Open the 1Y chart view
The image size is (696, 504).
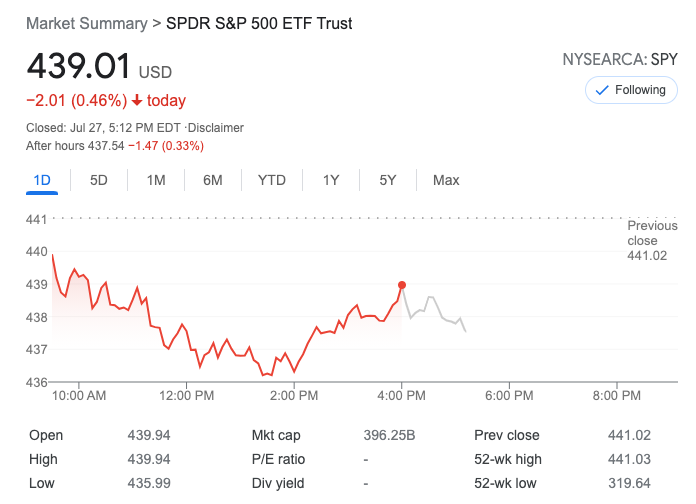331,180
